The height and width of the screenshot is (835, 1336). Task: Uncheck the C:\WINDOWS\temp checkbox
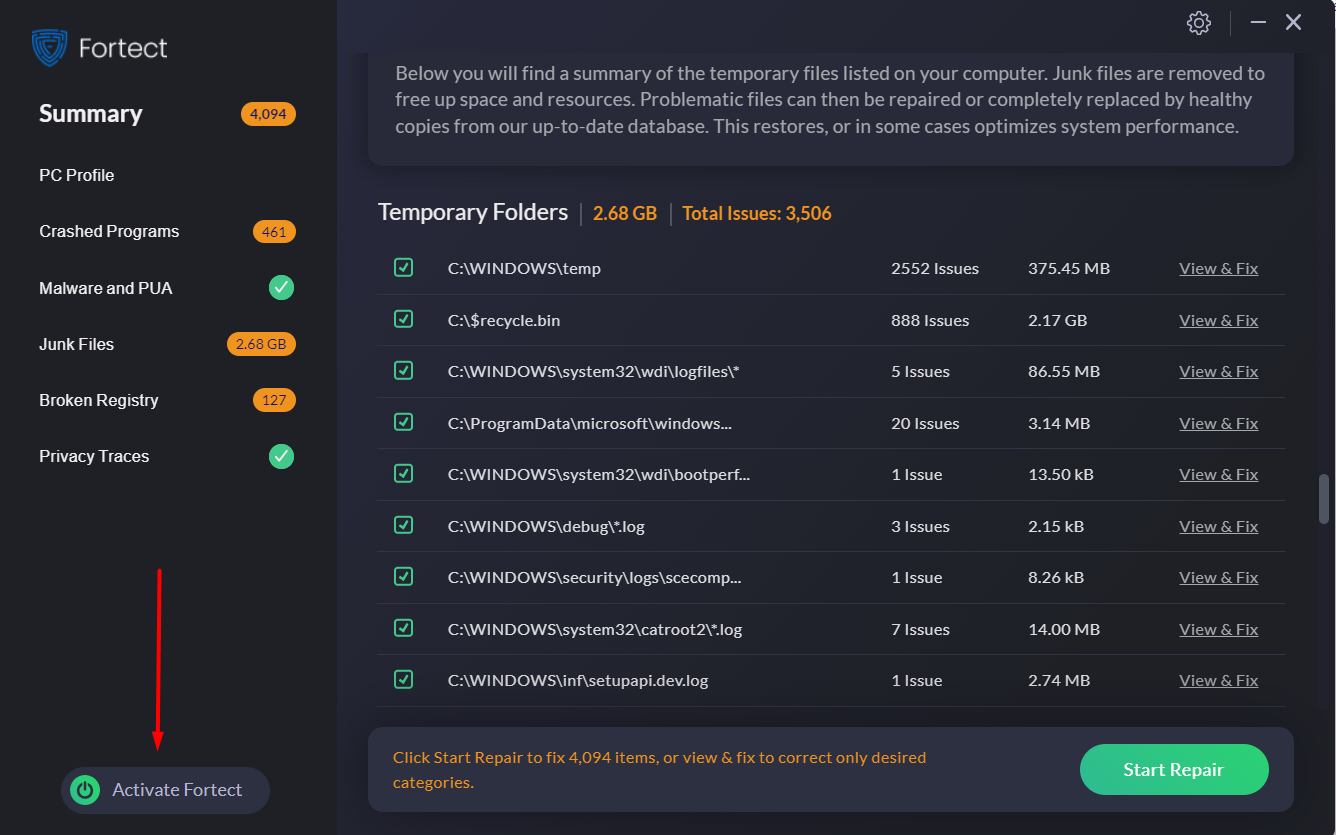(x=403, y=267)
